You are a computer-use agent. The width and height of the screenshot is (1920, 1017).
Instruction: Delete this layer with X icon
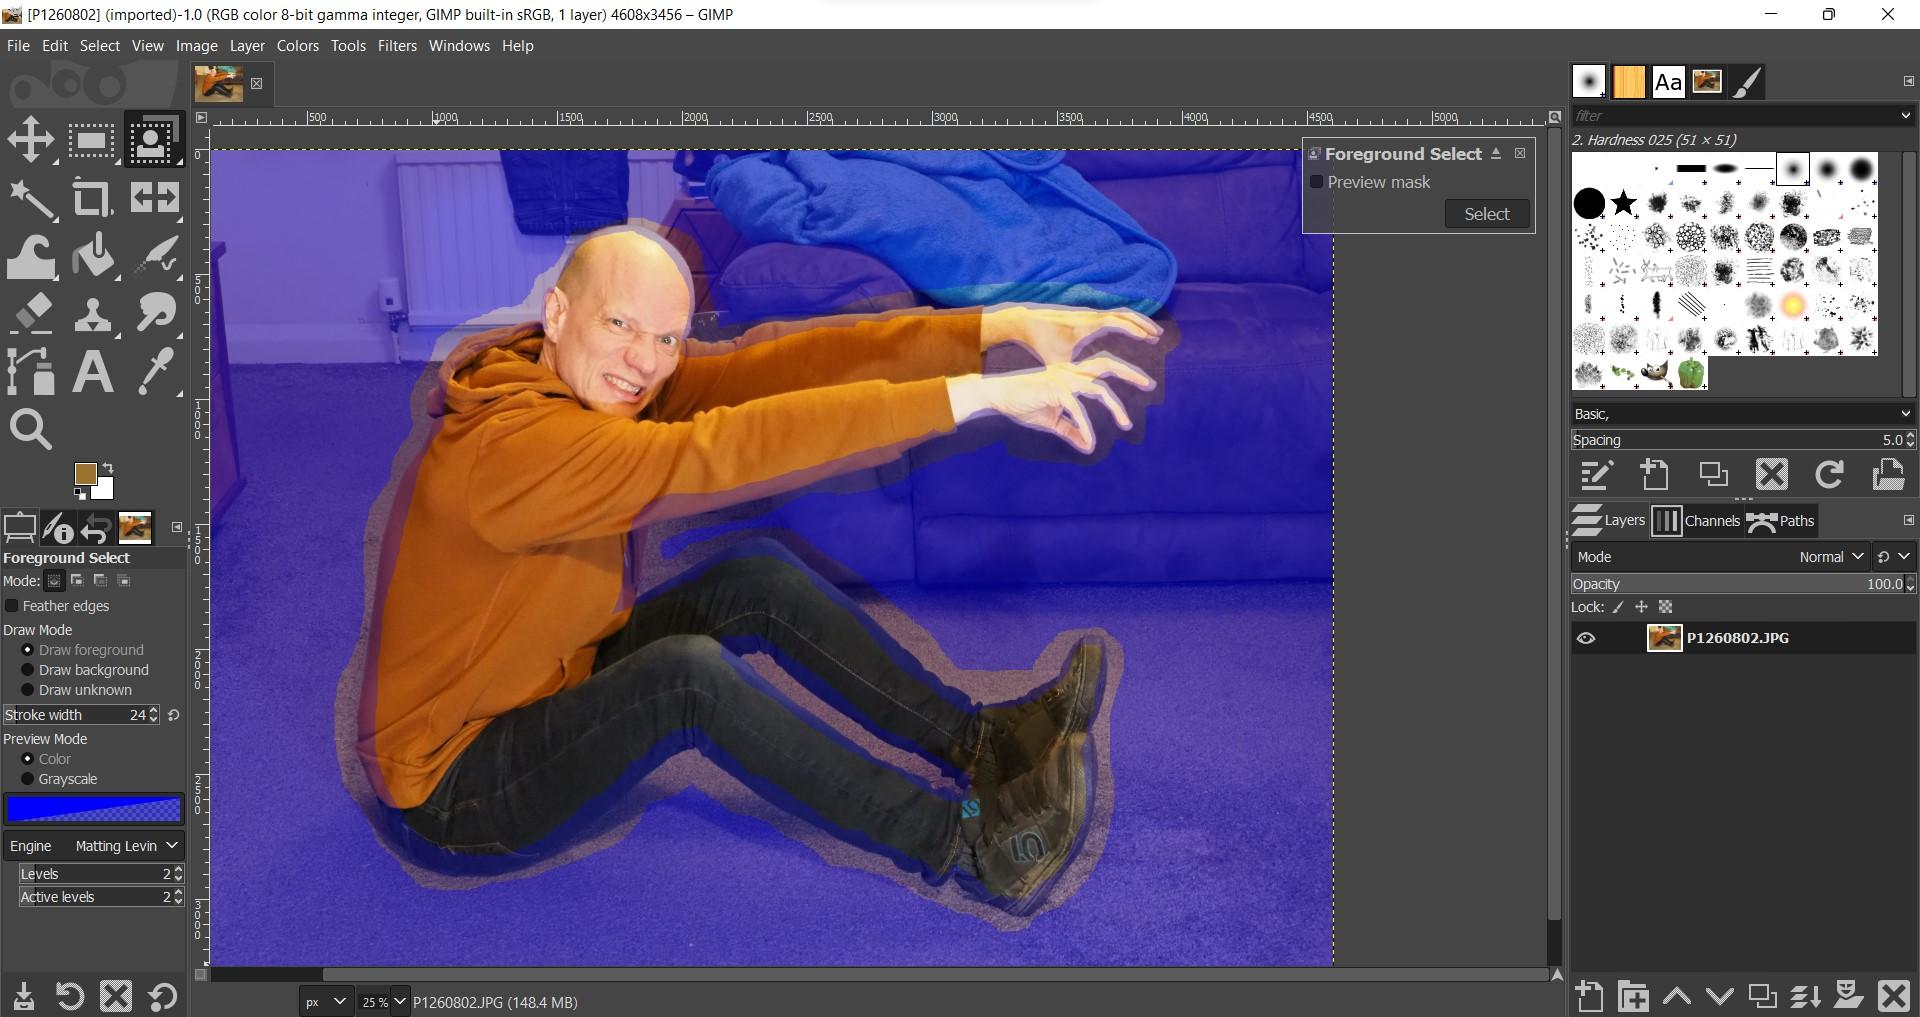(1894, 996)
